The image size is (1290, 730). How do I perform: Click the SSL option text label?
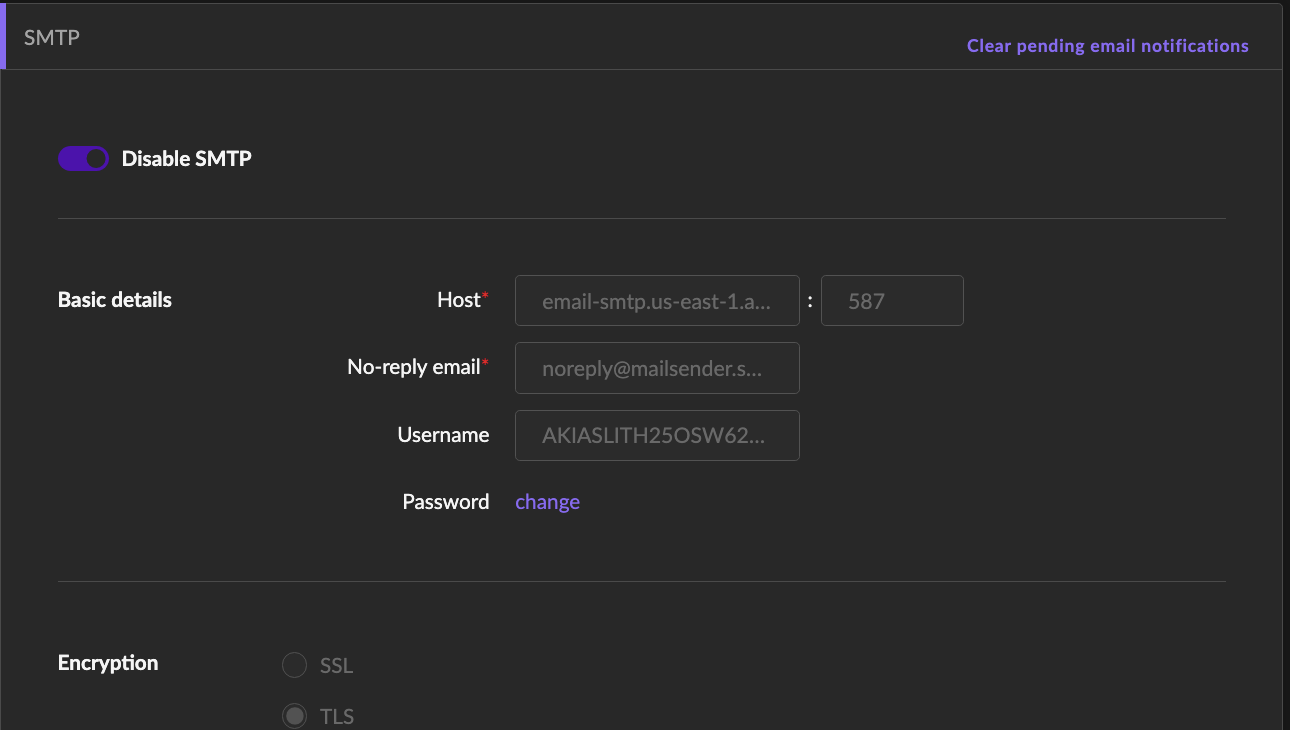pos(336,666)
